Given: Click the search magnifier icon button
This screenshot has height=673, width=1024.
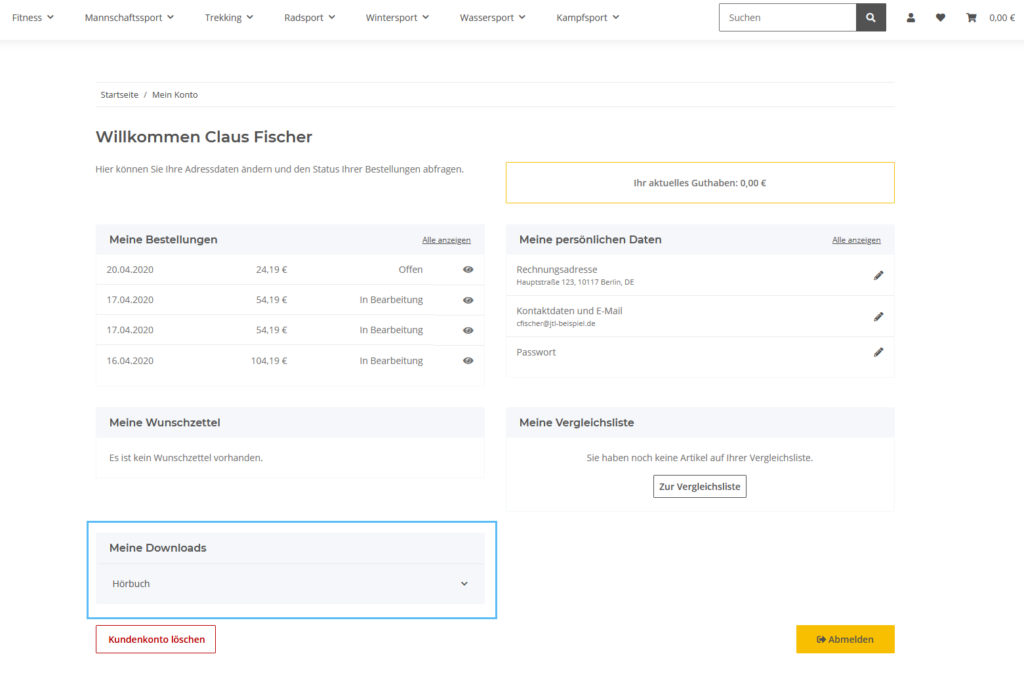Looking at the screenshot, I should (x=870, y=18).
